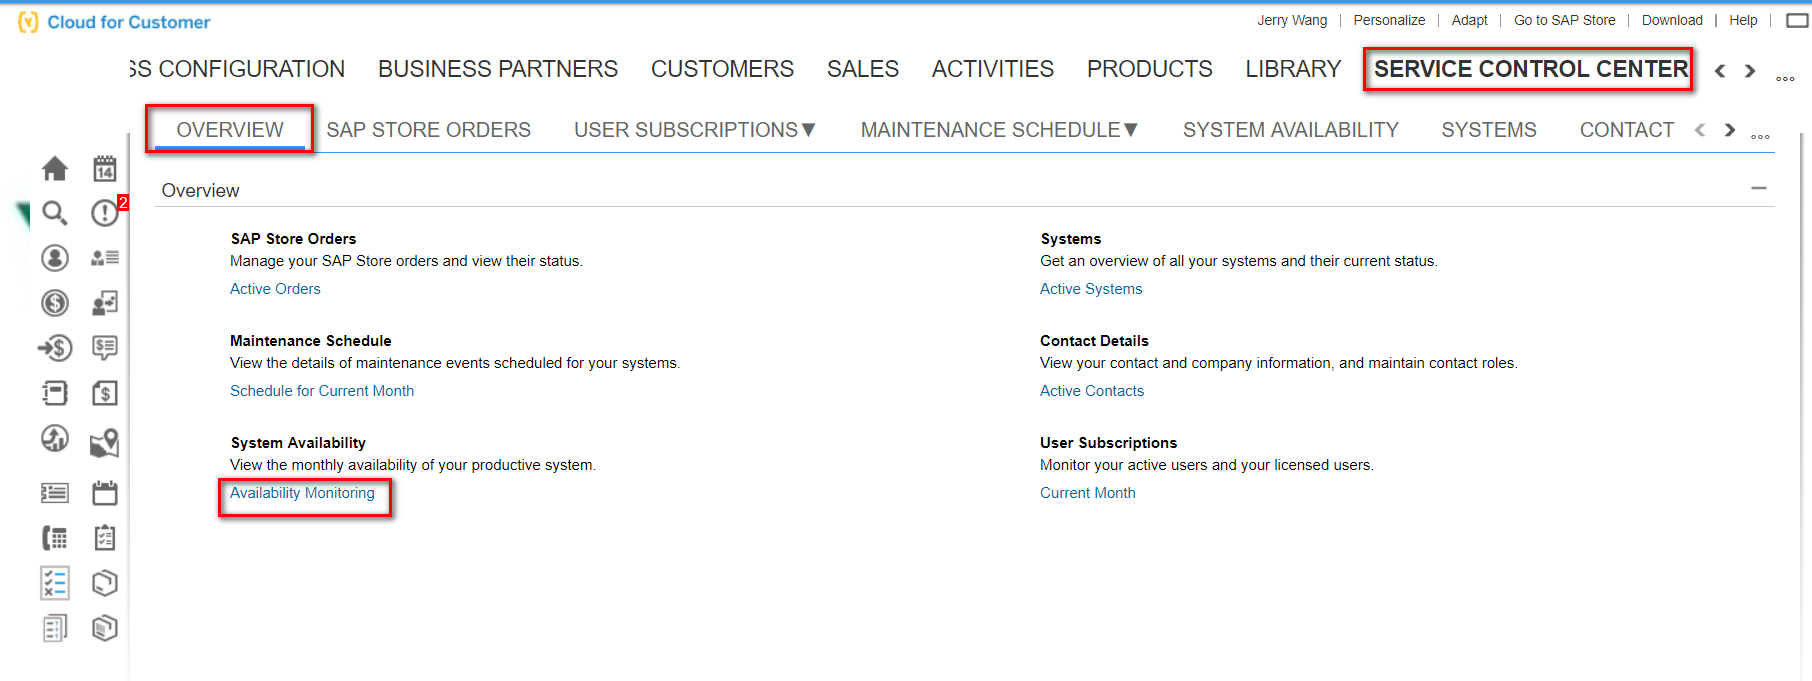
Task: Open the Adapt menu
Action: click(1469, 20)
